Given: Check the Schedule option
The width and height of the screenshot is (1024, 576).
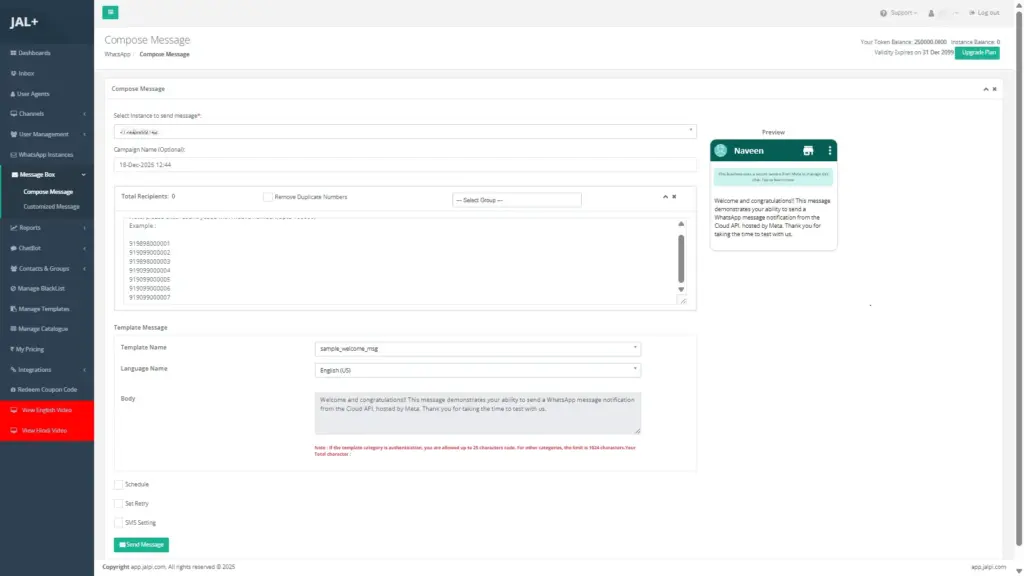Looking at the screenshot, I should pyautogui.click(x=120, y=484).
